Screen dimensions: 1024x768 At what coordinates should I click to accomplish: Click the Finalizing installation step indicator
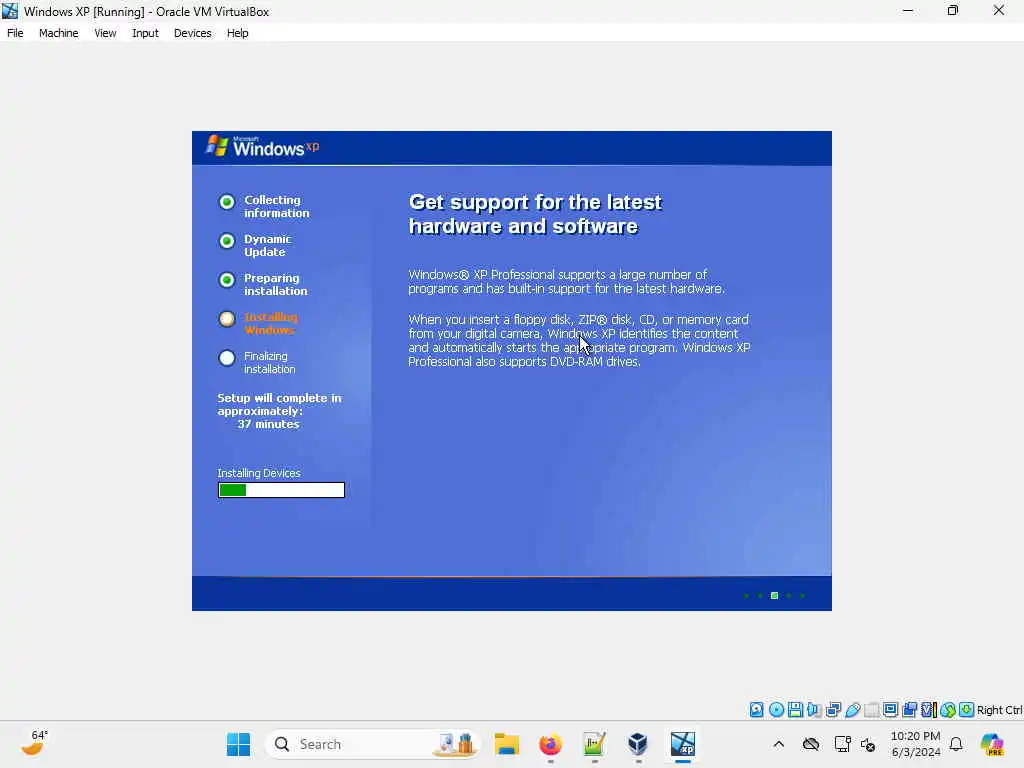tap(227, 358)
